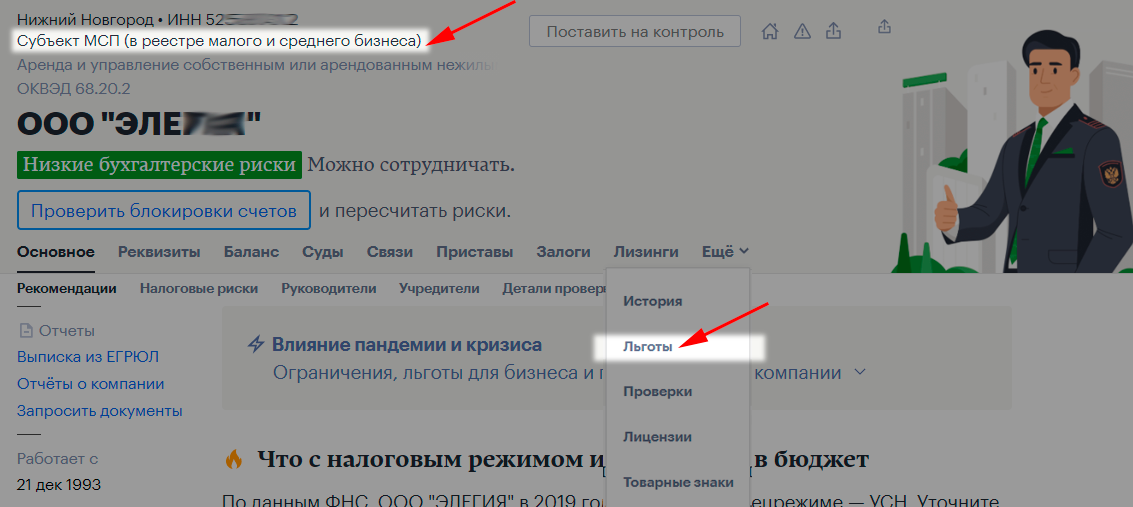The height and width of the screenshot is (507, 1133).
Task: Expand the pandemic restrictions block chevron
Action: (x=859, y=373)
